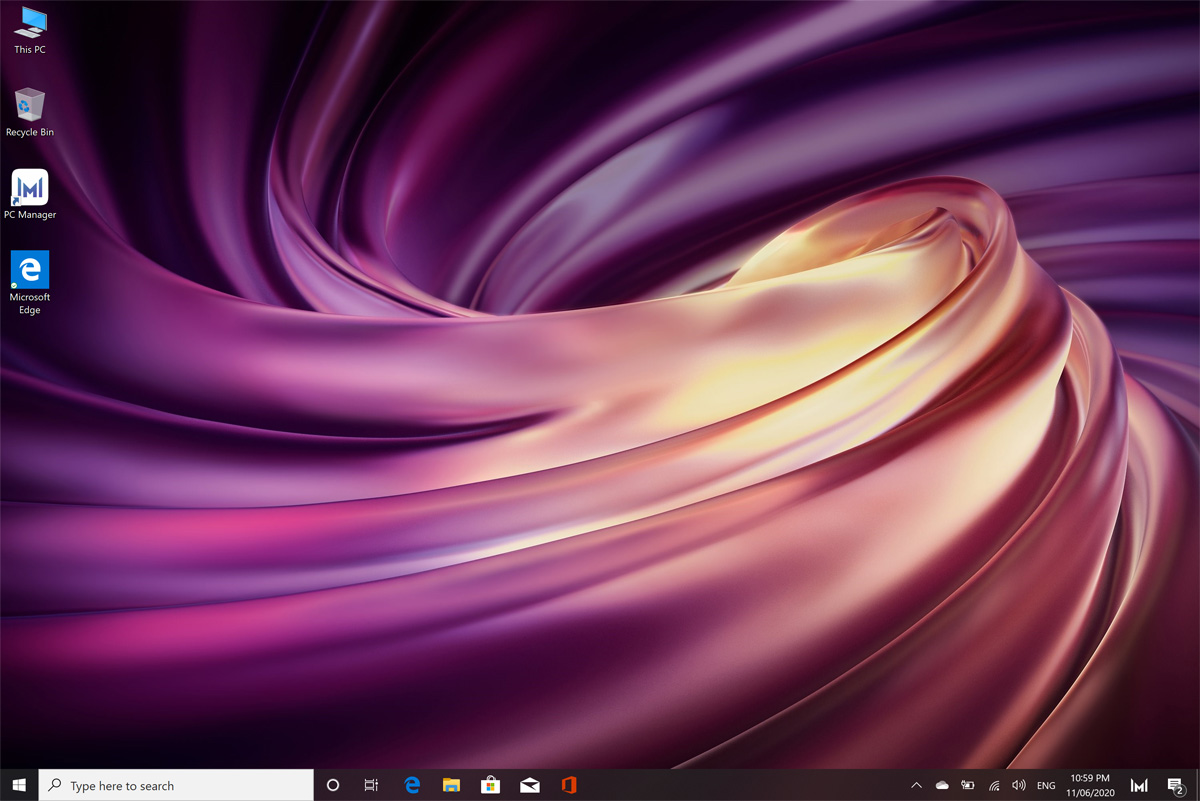Launch Office from the taskbar
This screenshot has width=1200, height=801.
coord(569,785)
